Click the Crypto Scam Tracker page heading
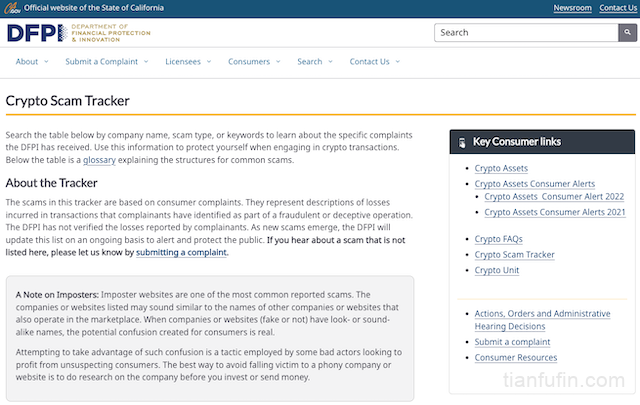640x405 pixels. pos(68,101)
